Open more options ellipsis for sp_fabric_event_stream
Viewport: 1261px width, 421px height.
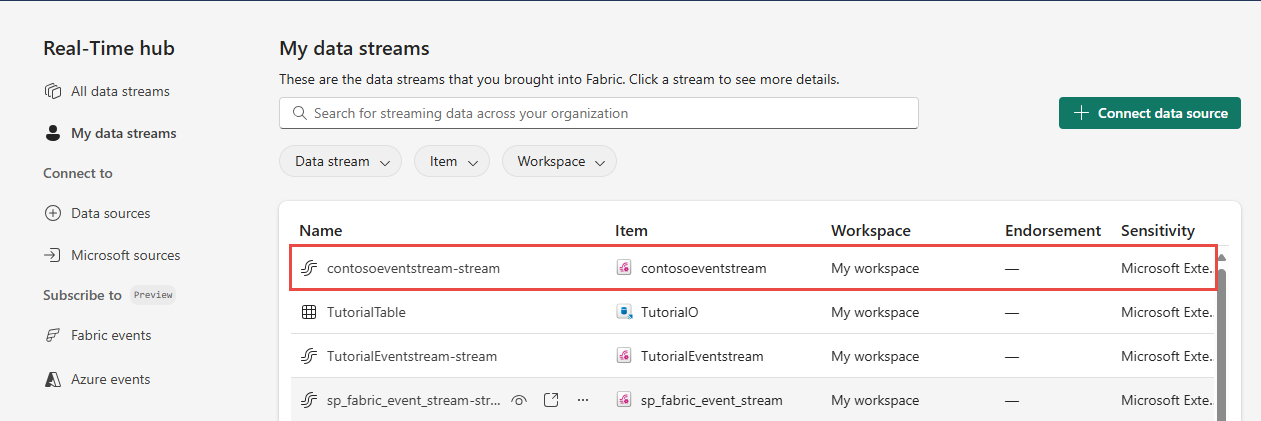click(x=583, y=400)
